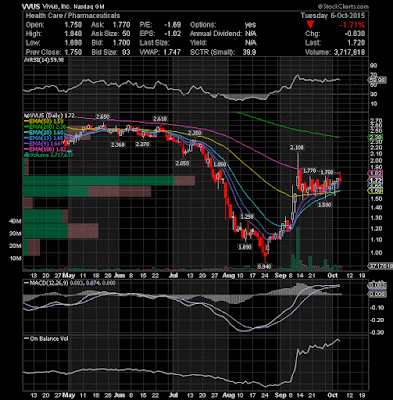Screen dimensions: 393x400
Task: Select the Bid Size value 93
Action: [x=126, y=52]
